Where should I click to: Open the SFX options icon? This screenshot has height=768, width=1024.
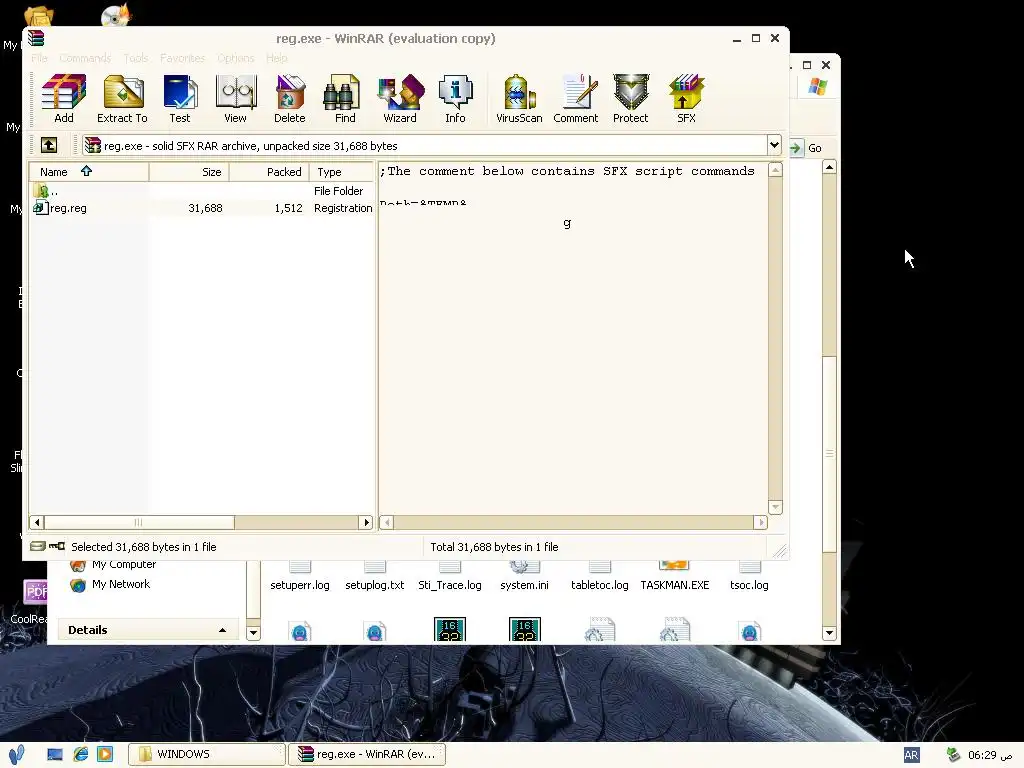tap(686, 99)
